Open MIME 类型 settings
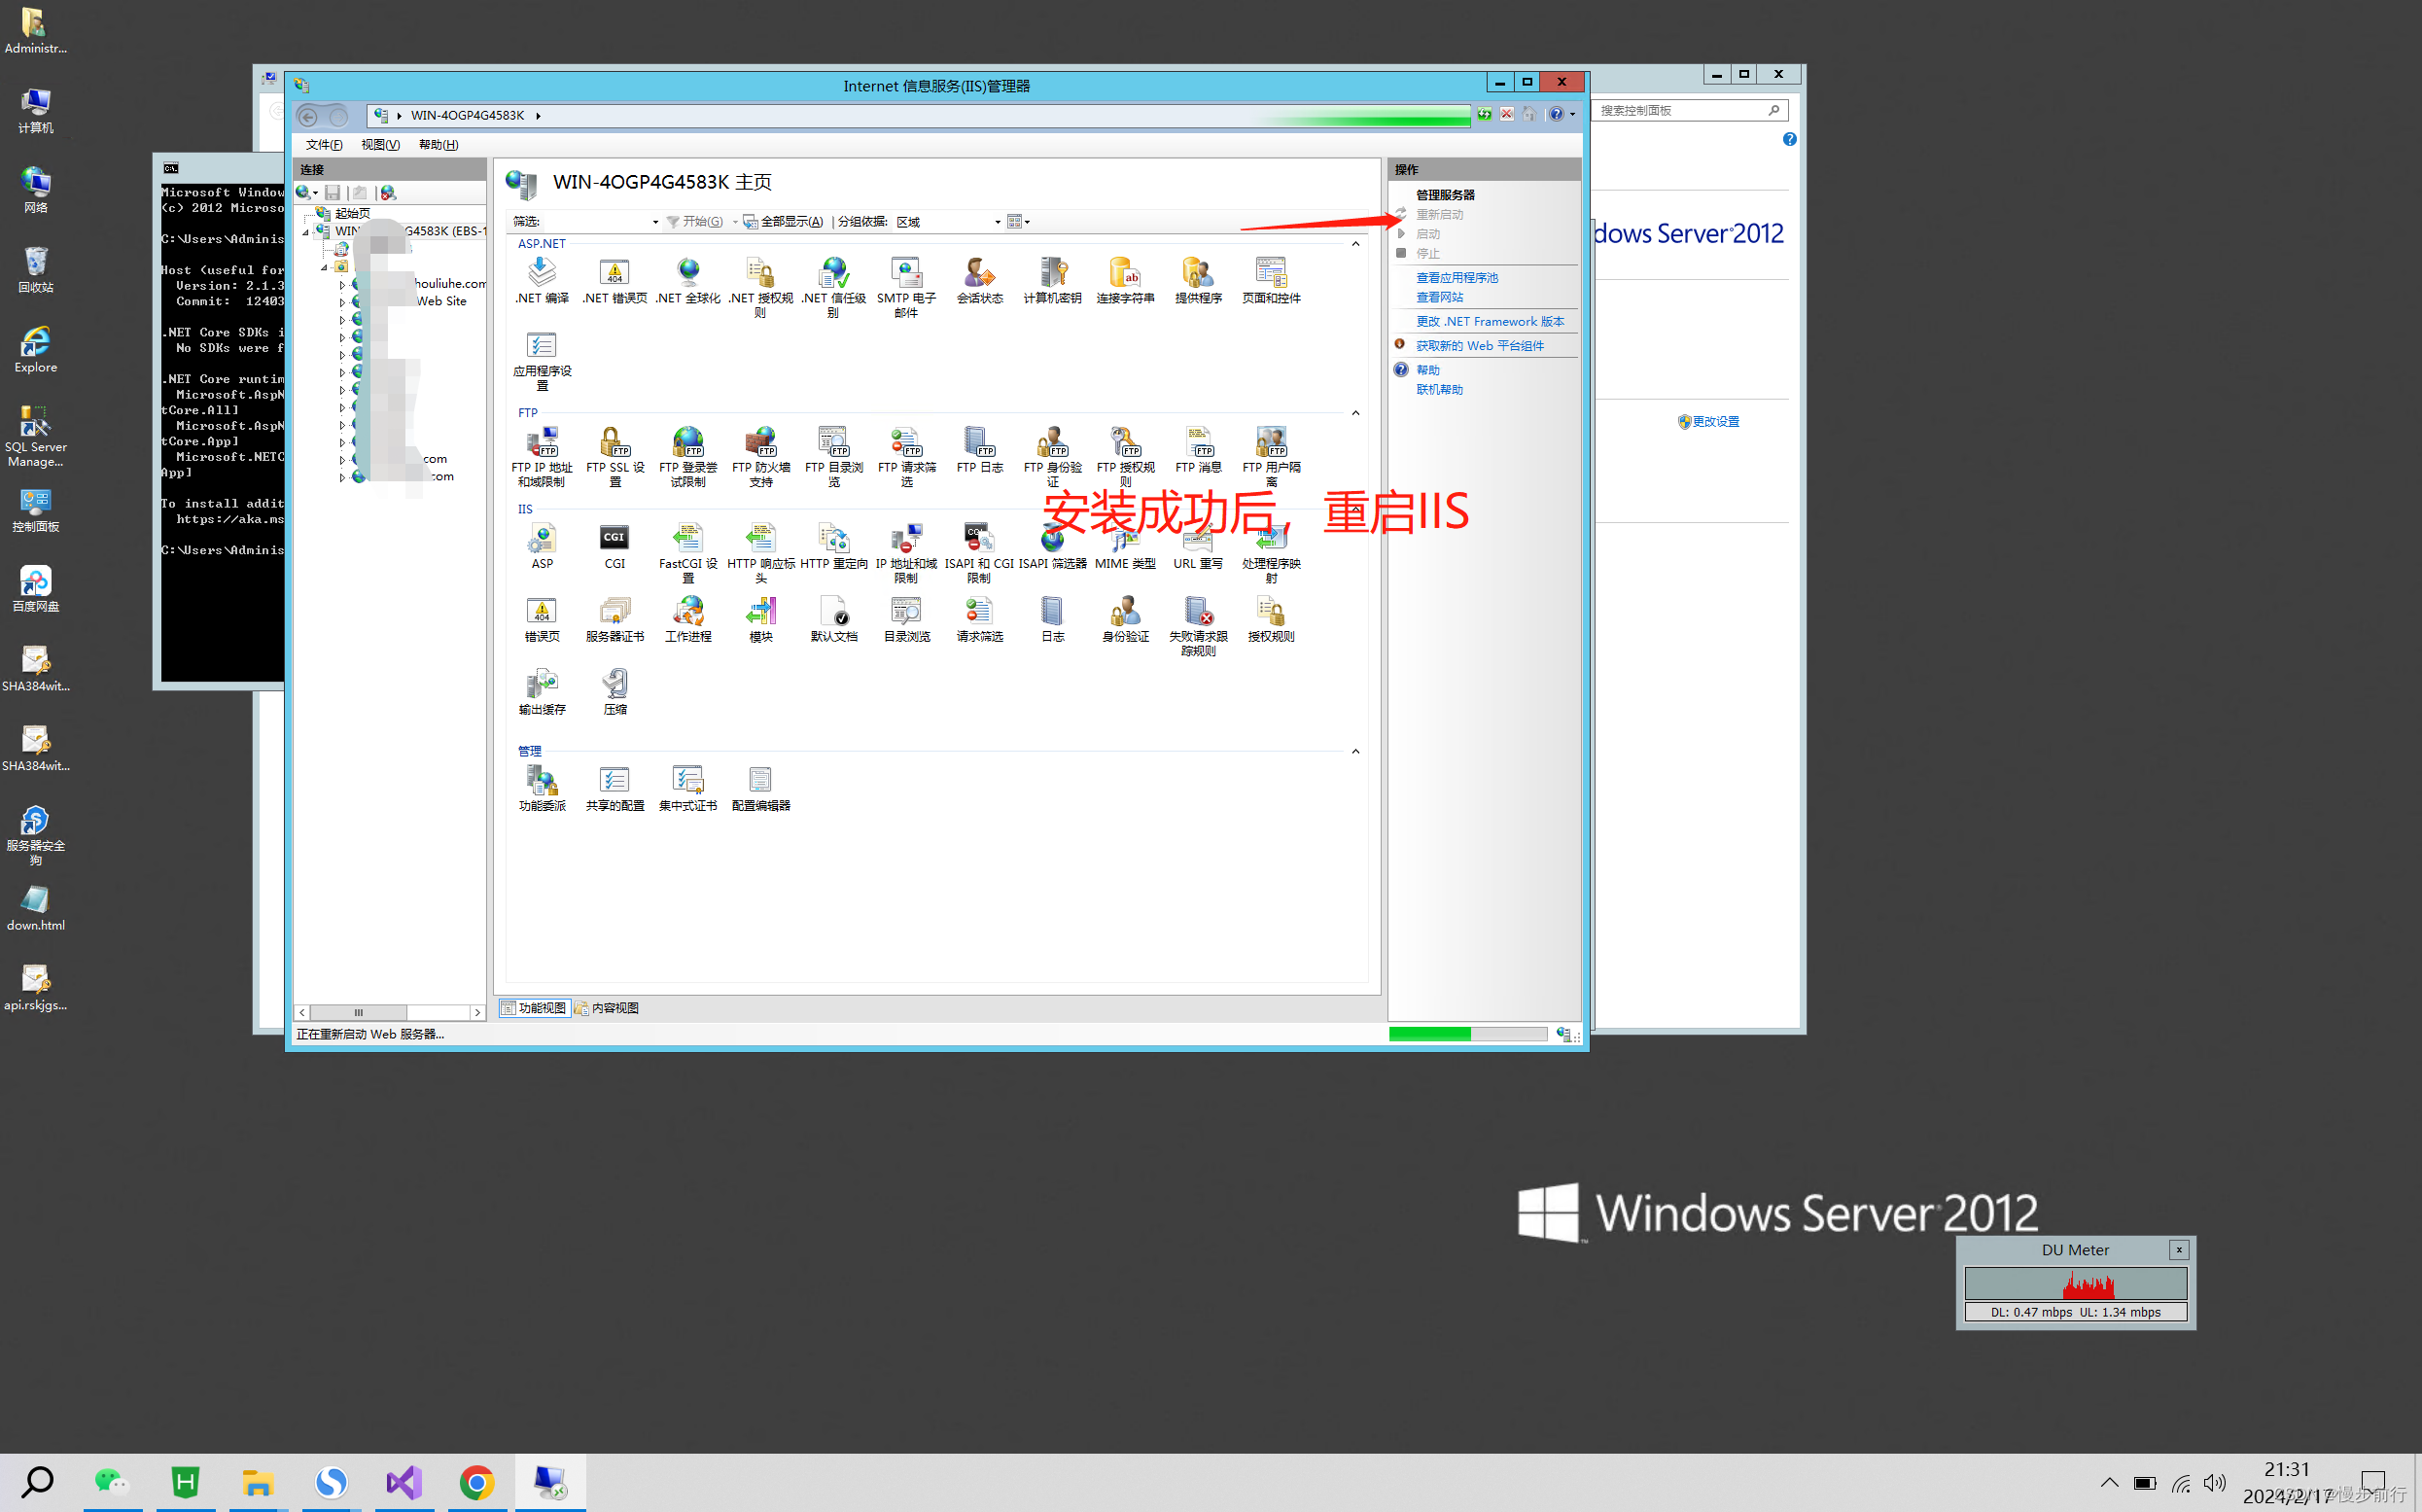2422x1512 pixels. click(1124, 545)
